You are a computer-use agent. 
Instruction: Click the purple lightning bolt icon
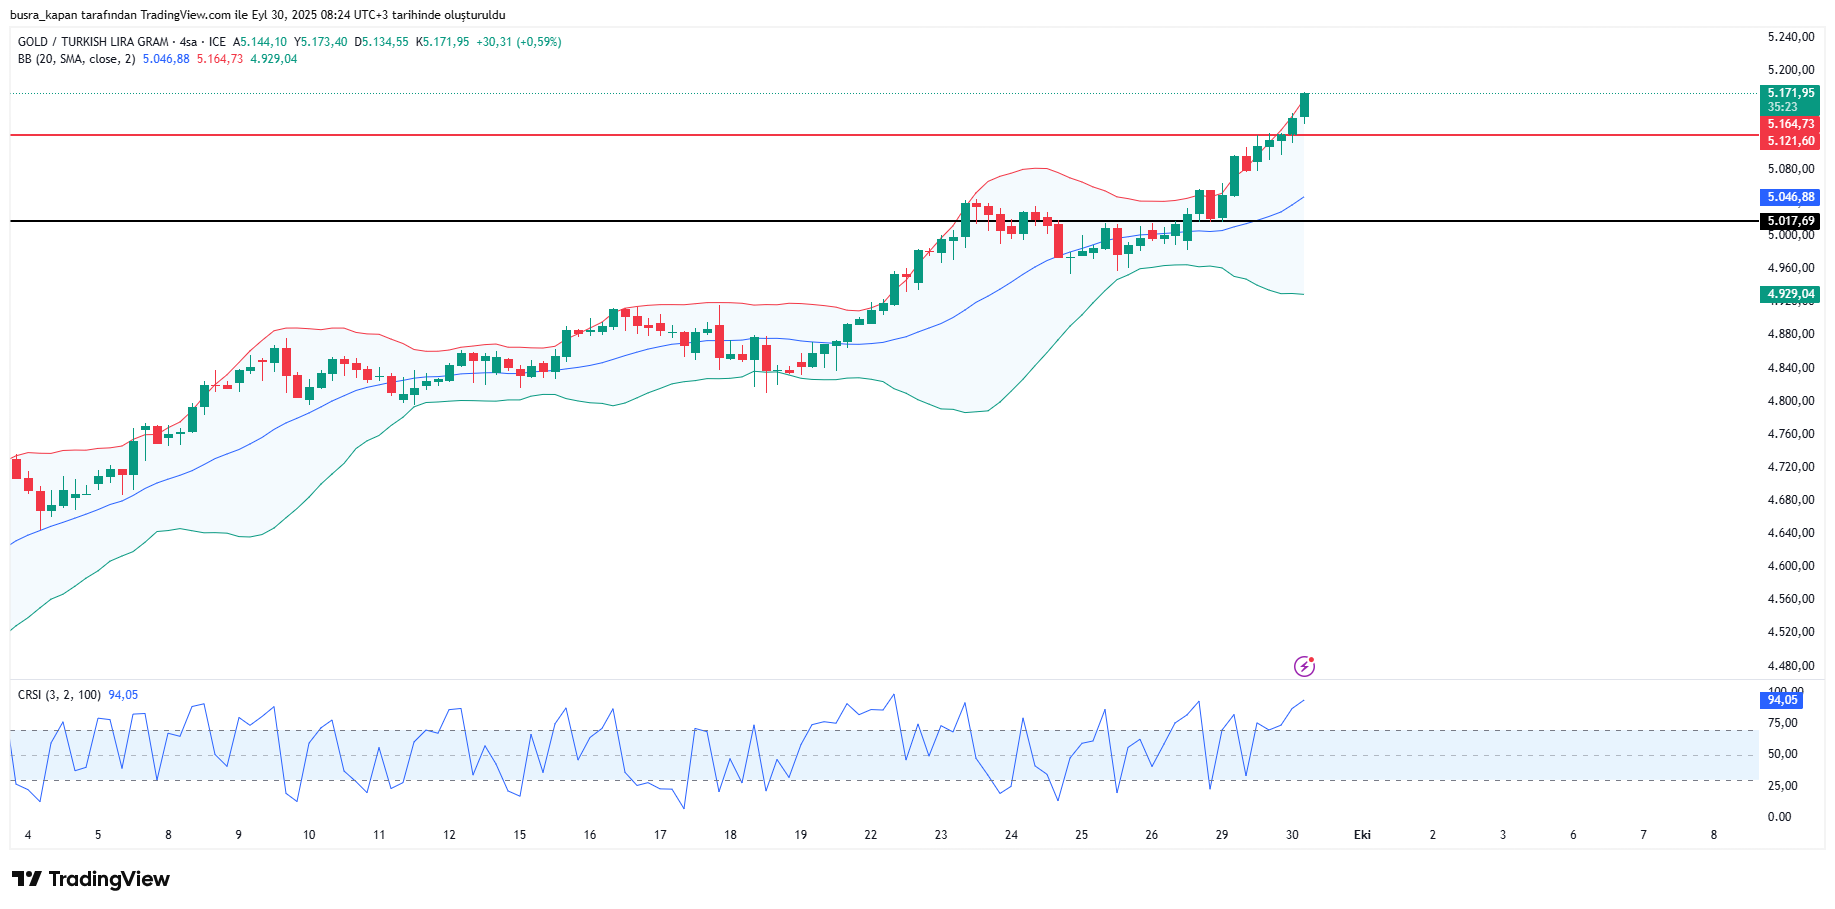tap(1304, 666)
